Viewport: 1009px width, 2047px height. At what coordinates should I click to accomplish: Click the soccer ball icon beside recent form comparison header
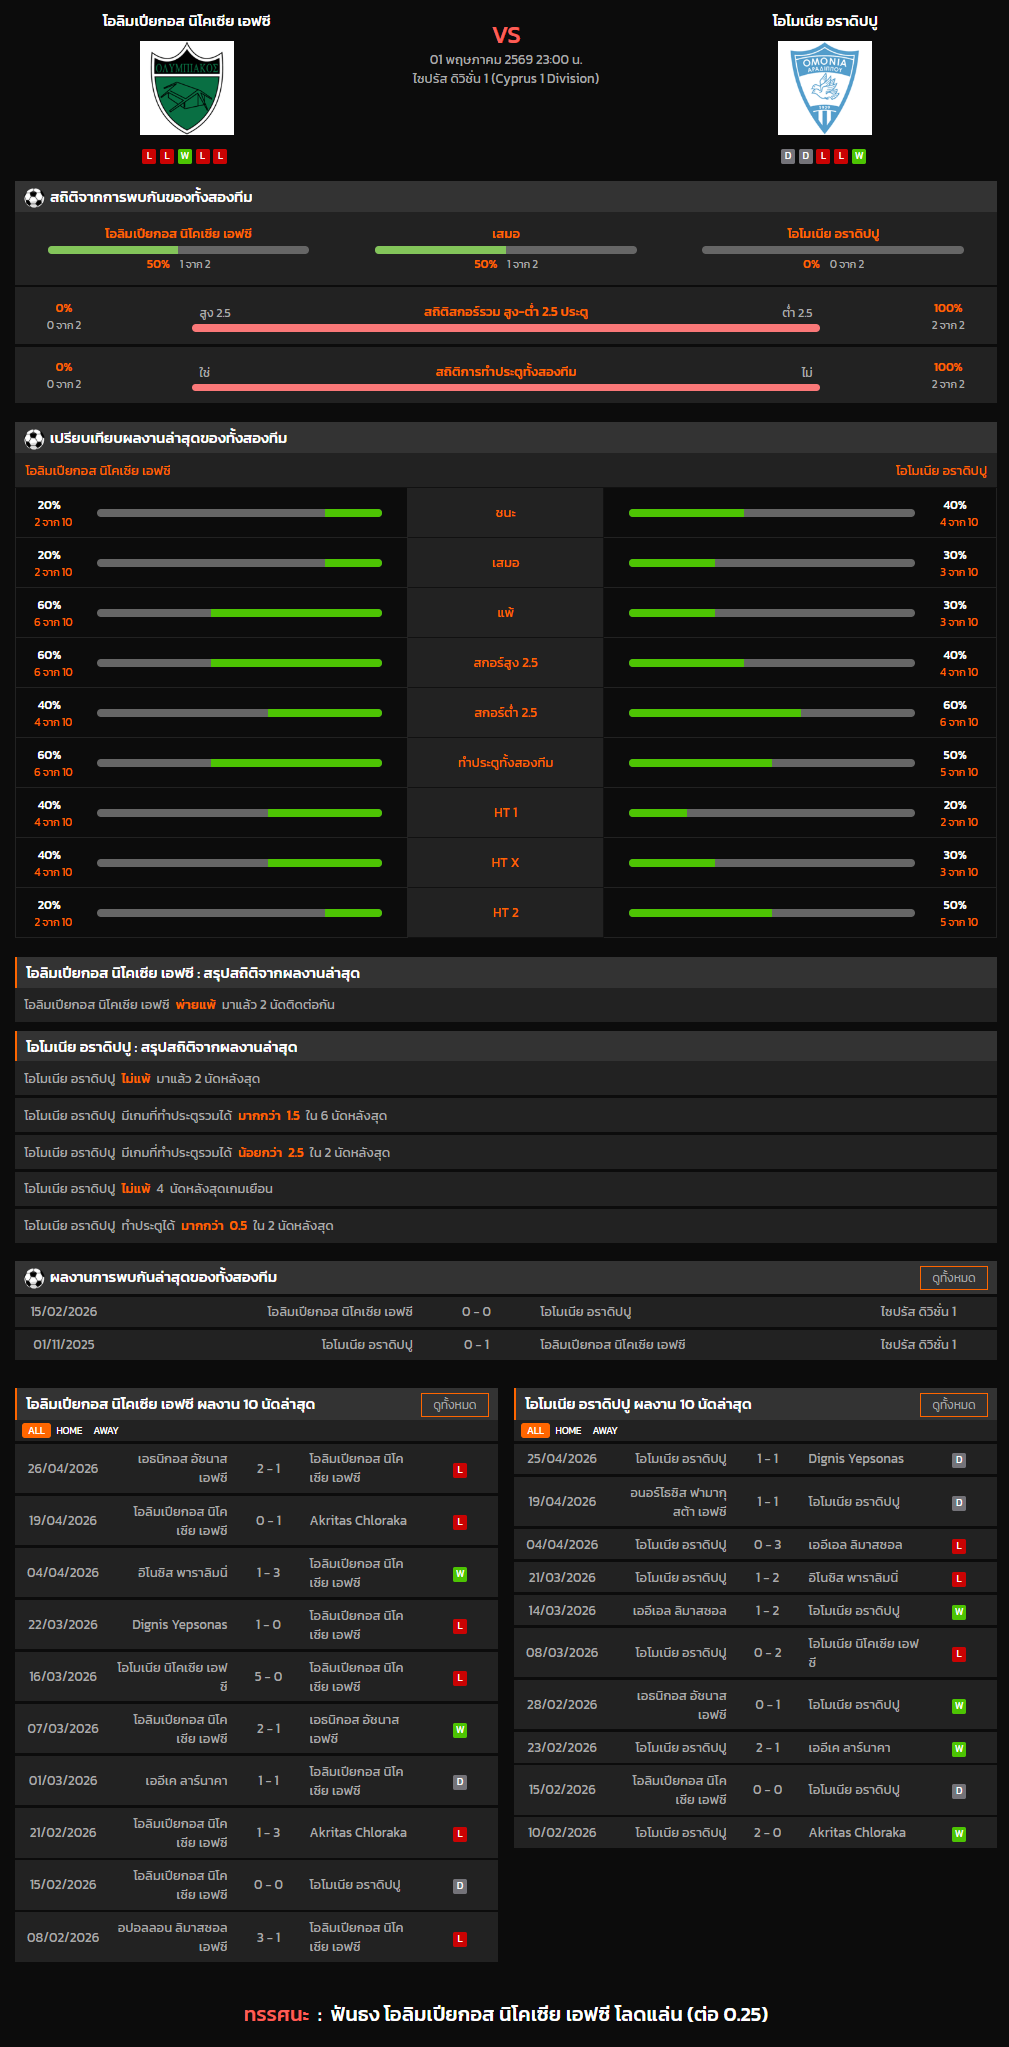(x=34, y=438)
